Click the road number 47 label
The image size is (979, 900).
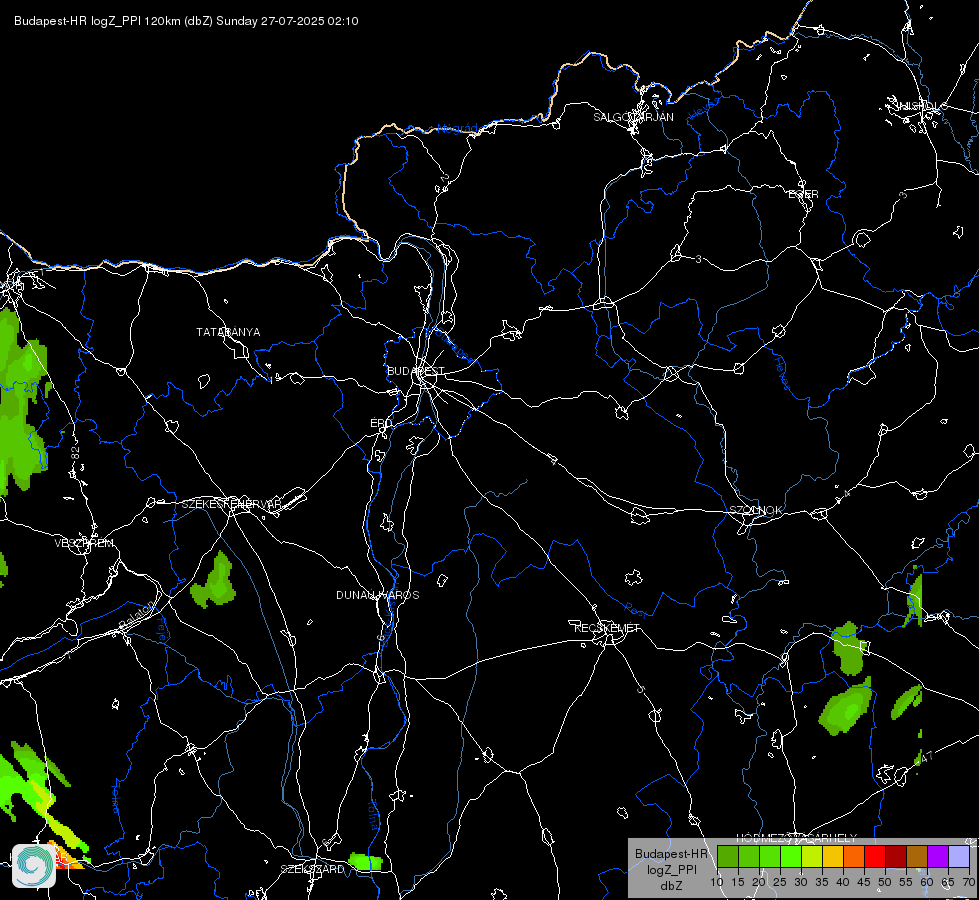click(x=927, y=757)
